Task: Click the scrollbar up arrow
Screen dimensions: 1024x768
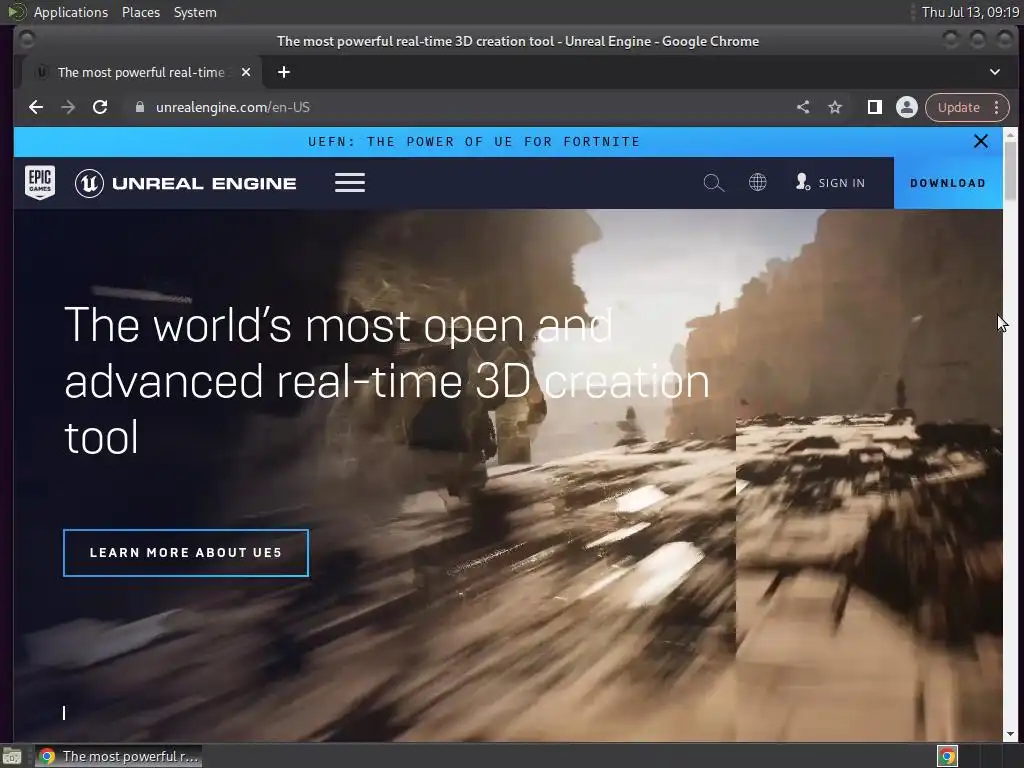Action: pyautogui.click(x=1010, y=135)
